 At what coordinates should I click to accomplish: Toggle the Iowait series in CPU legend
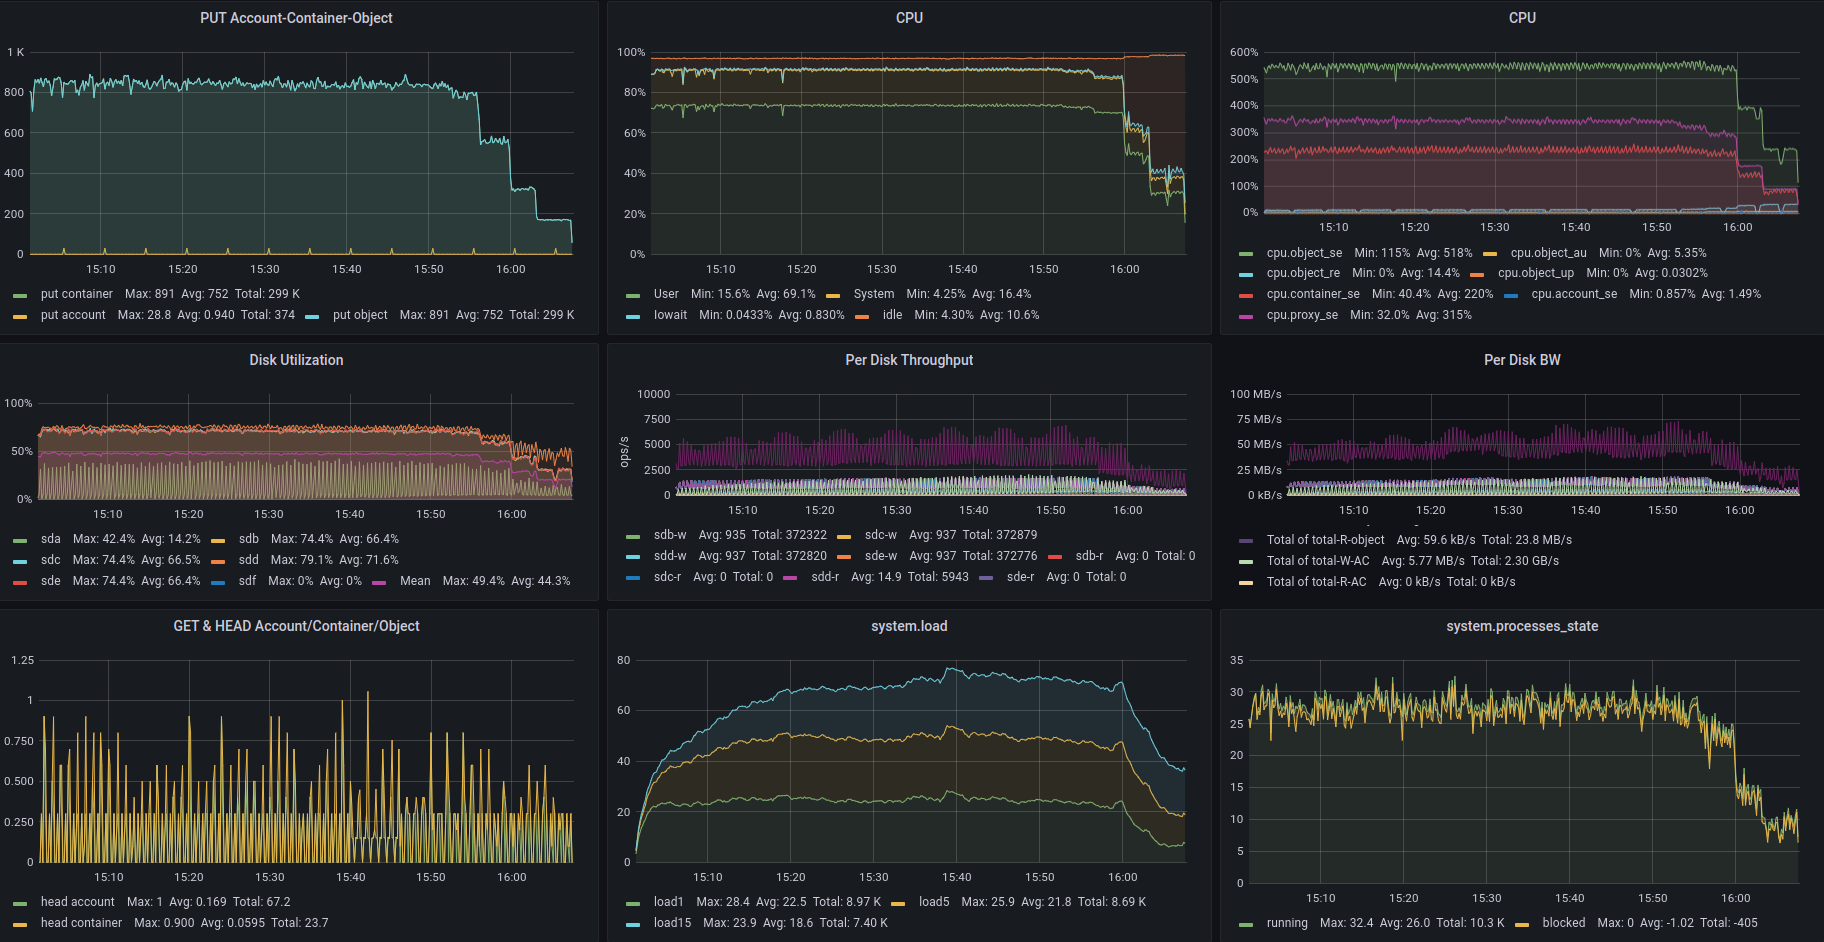coord(670,315)
